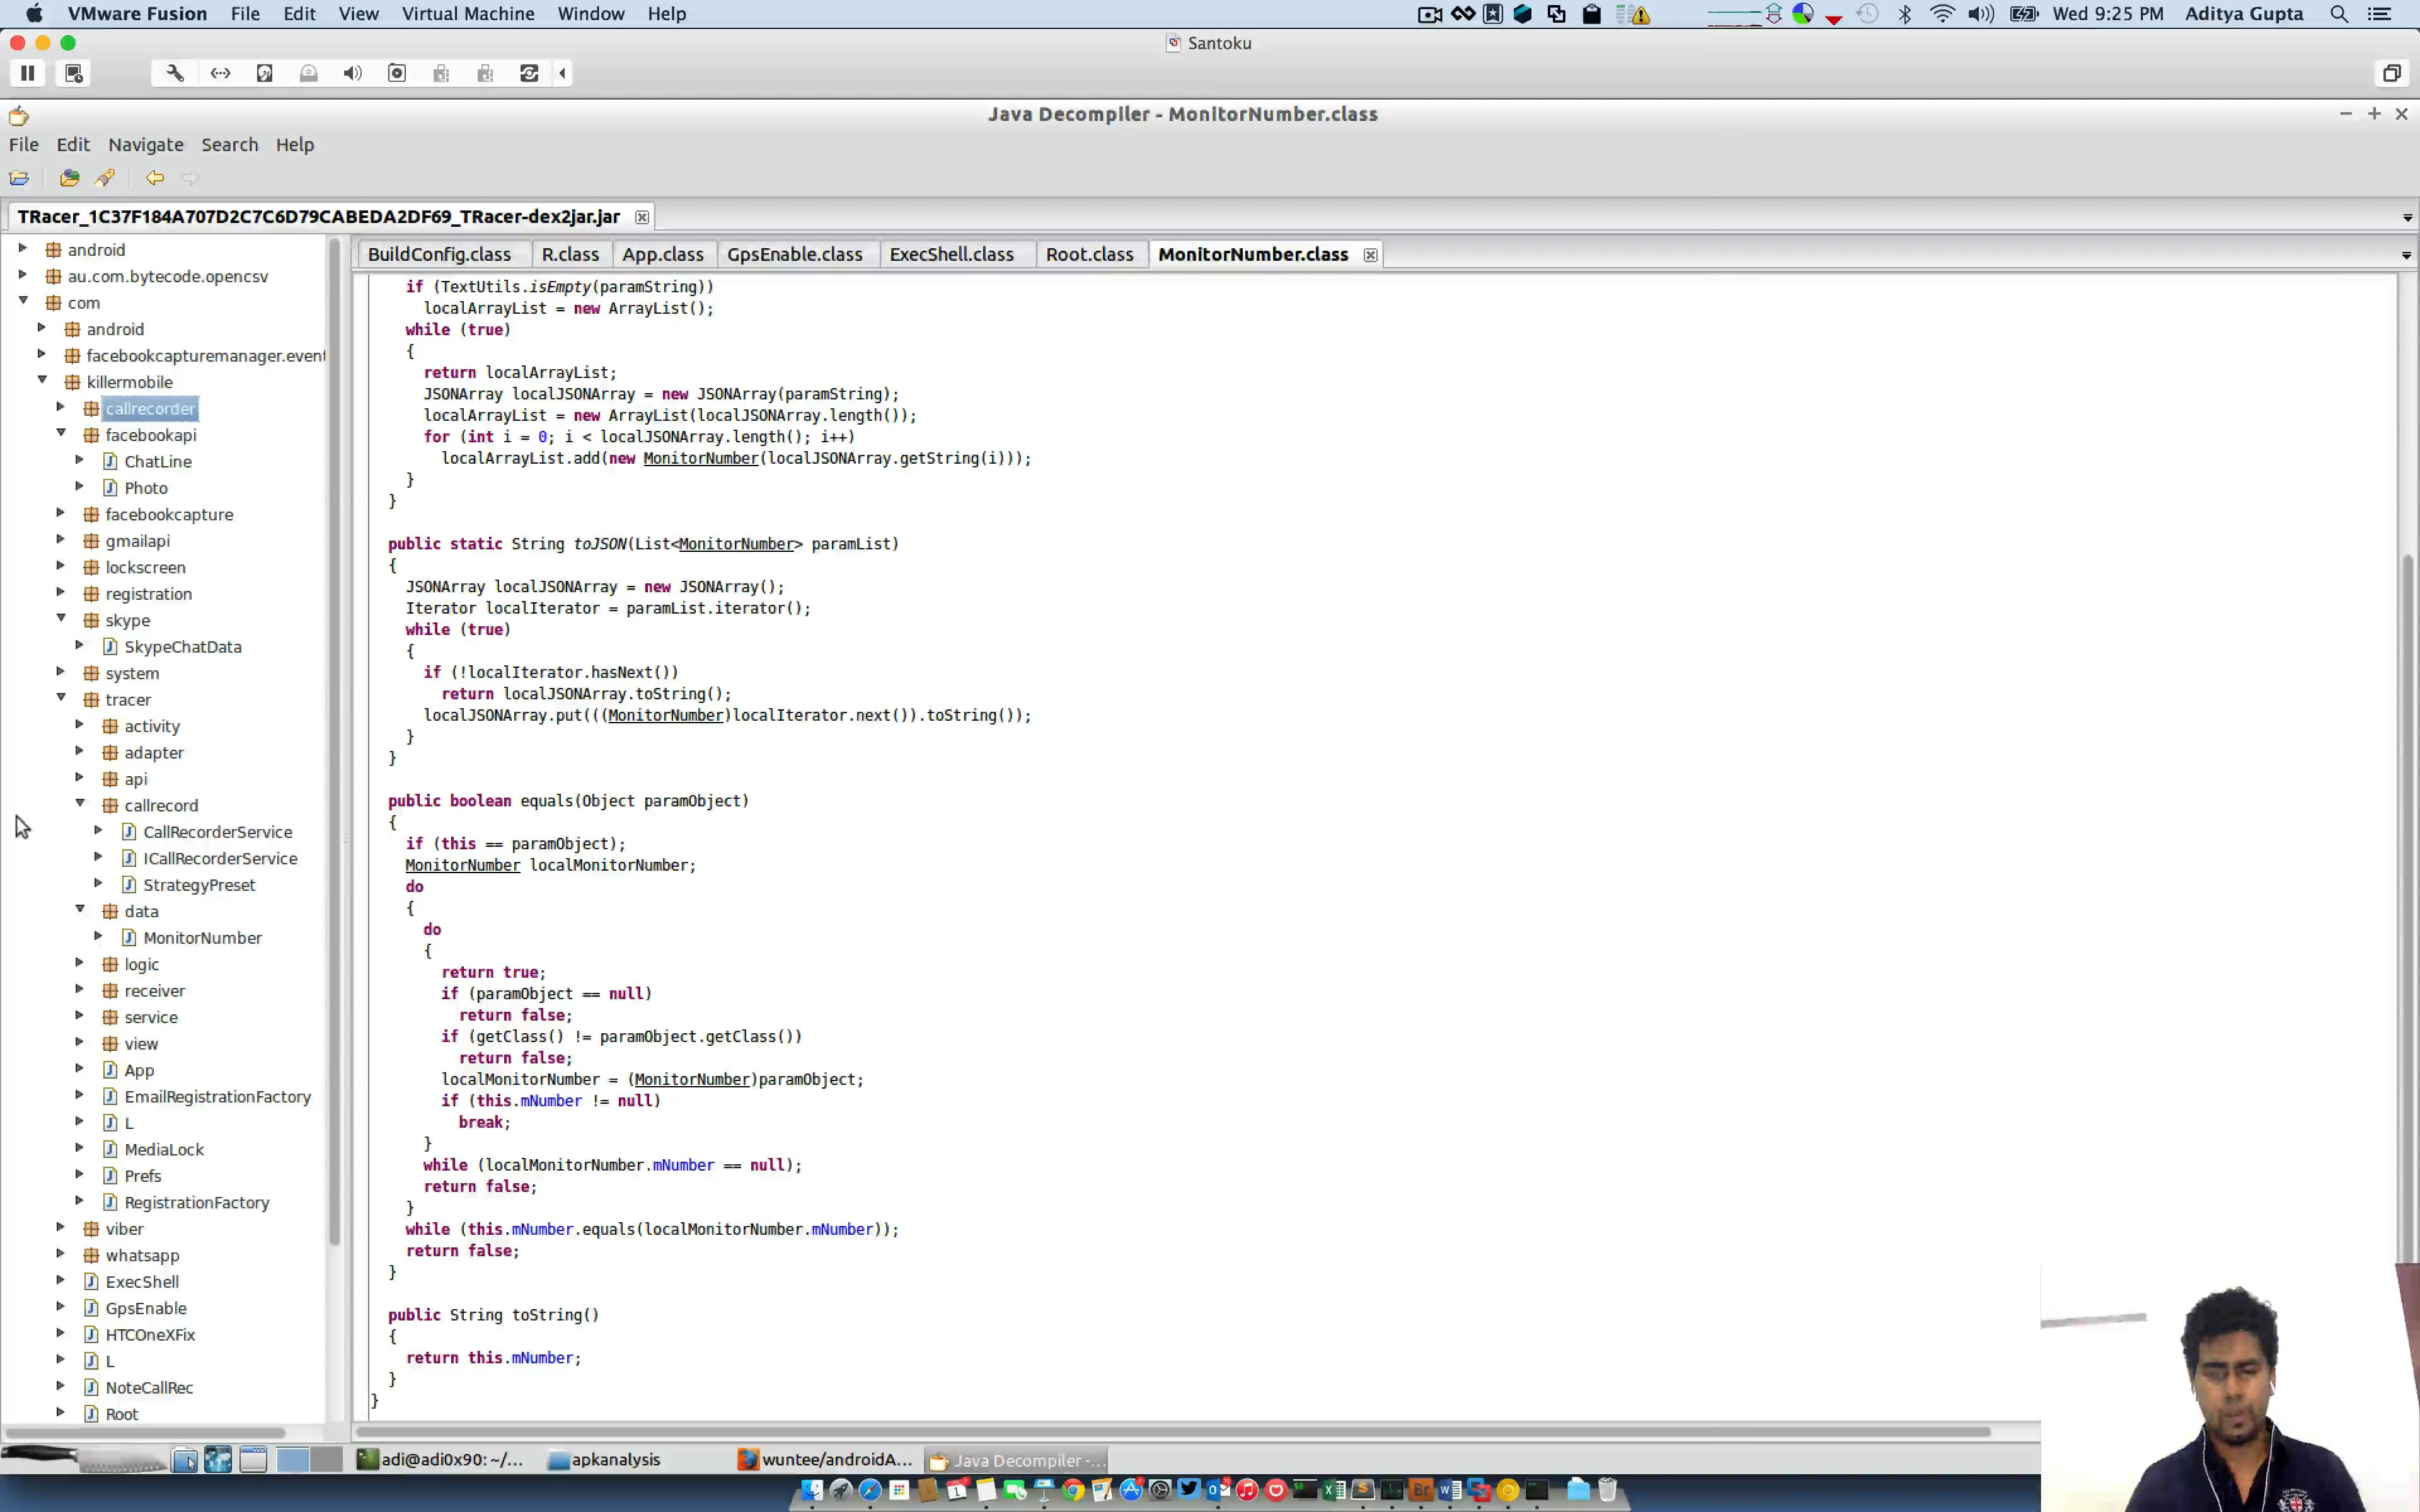Image resolution: width=2420 pixels, height=1512 pixels.
Task: Click the Search pencil toolbar icon
Action: click(x=105, y=178)
